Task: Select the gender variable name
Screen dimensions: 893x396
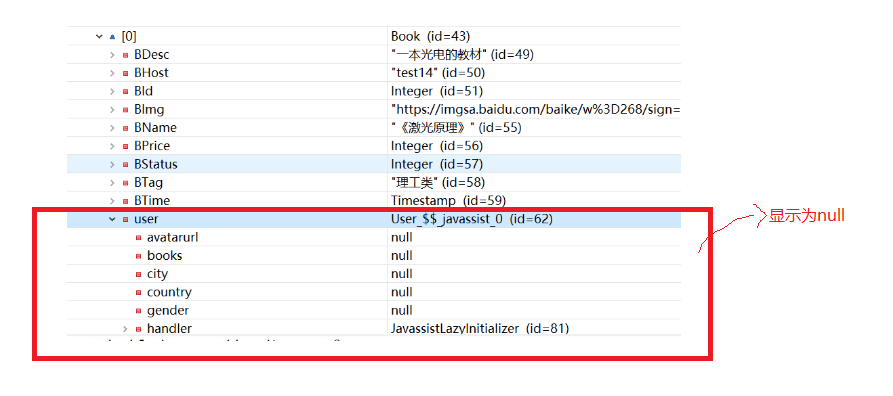Action: click(167, 311)
